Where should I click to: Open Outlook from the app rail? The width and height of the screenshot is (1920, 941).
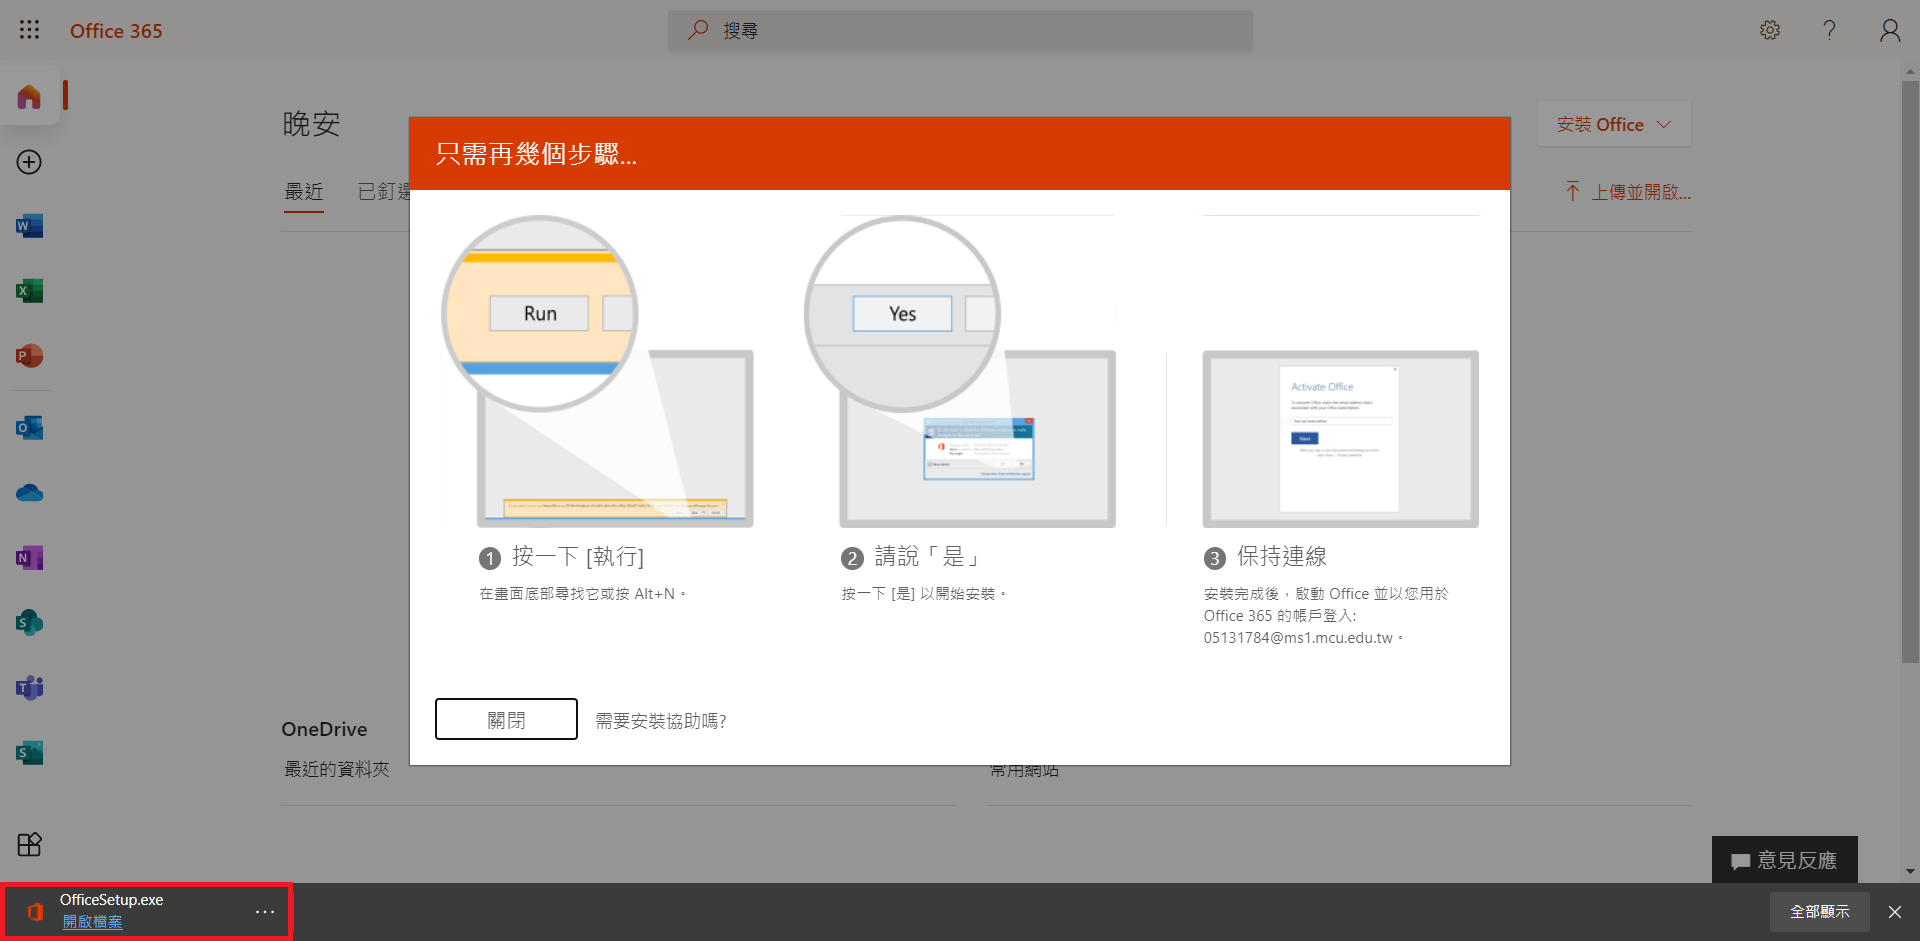(29, 428)
